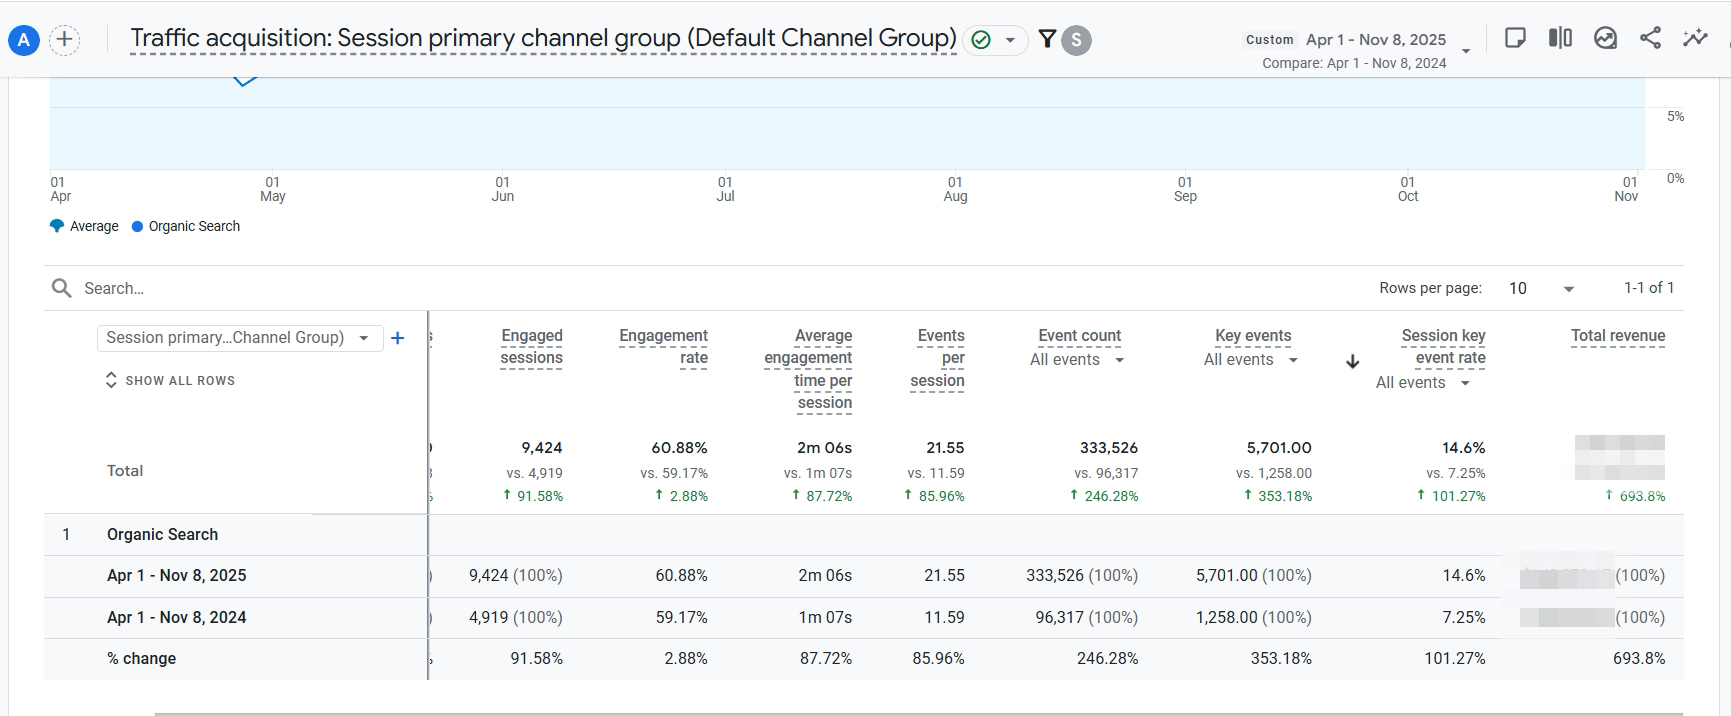Sort by the Engaged sessions column header
Screen dimensions: 1731x716
531,347
